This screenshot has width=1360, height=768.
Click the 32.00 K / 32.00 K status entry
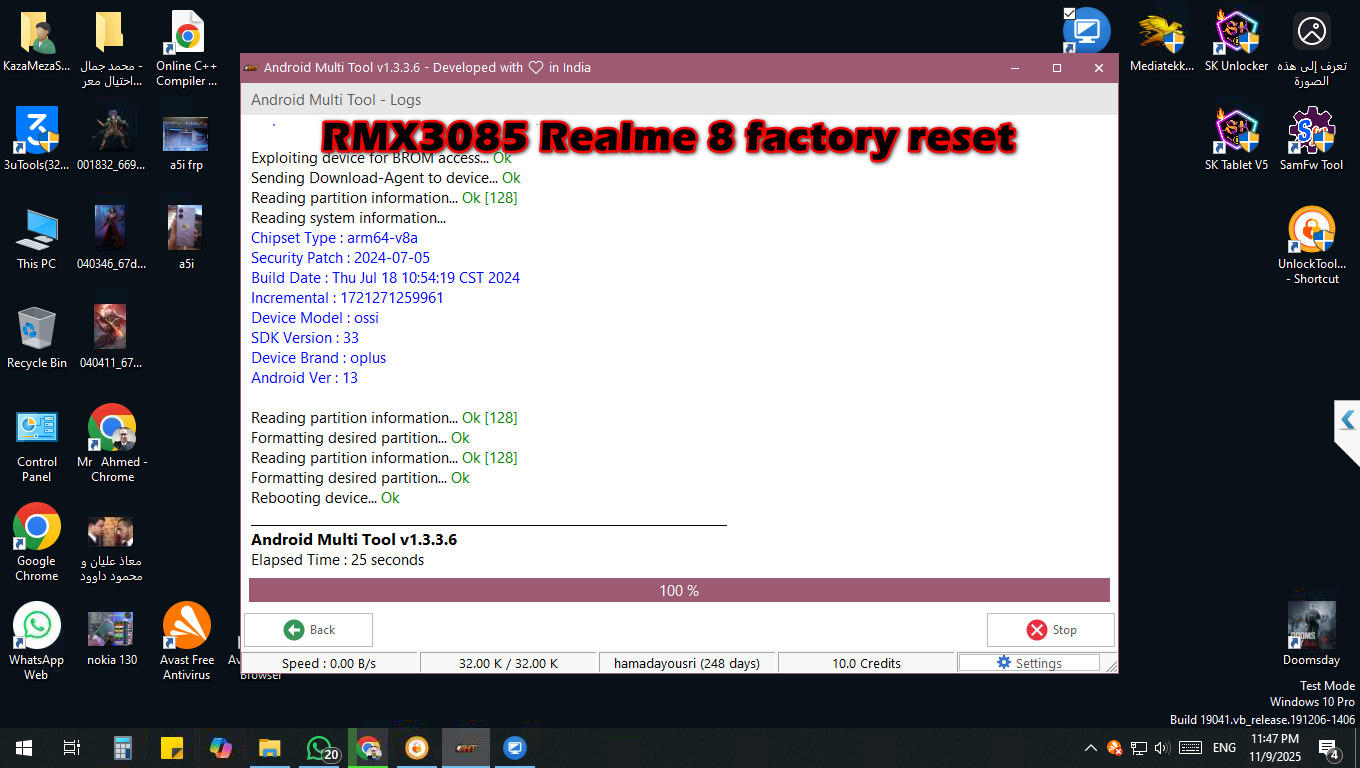[x=508, y=663]
